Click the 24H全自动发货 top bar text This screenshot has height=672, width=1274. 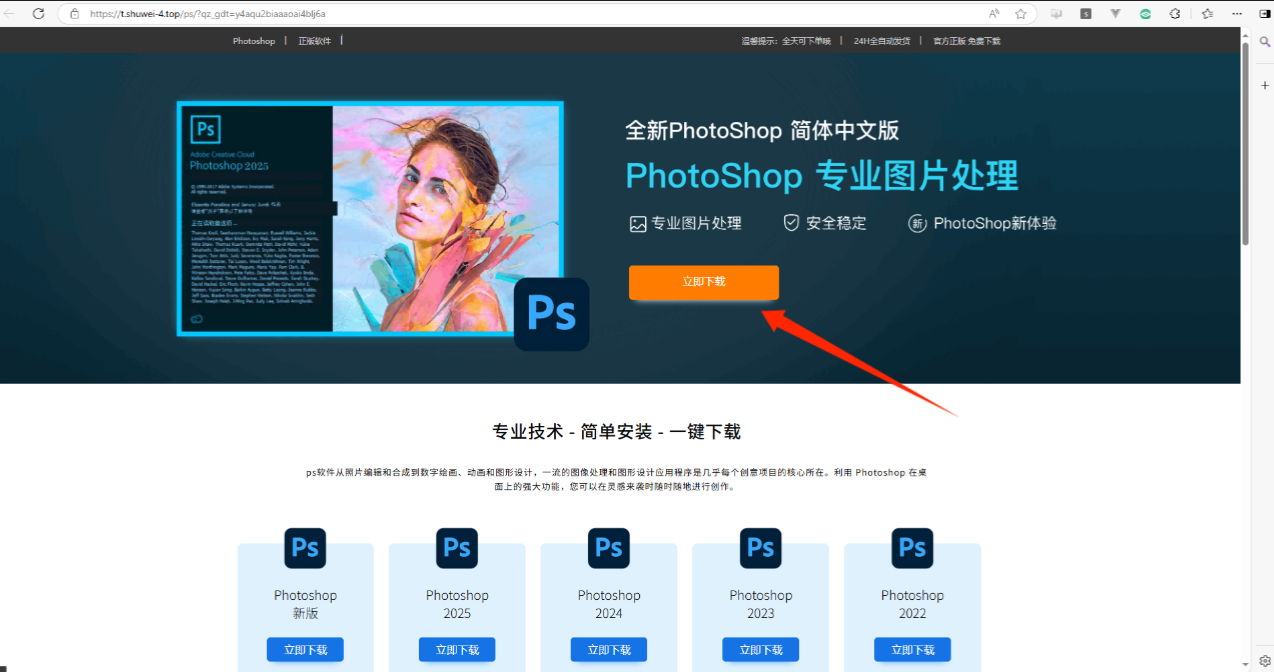(x=882, y=41)
